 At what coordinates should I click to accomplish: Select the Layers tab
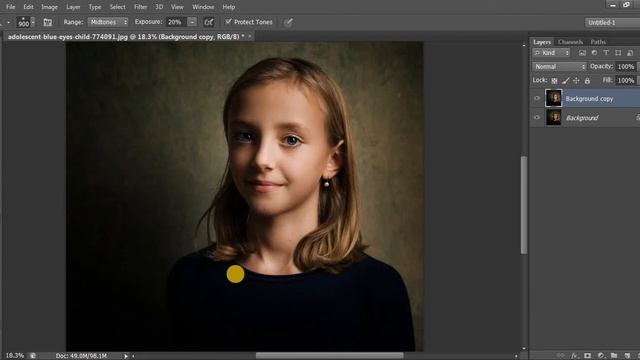coord(542,42)
